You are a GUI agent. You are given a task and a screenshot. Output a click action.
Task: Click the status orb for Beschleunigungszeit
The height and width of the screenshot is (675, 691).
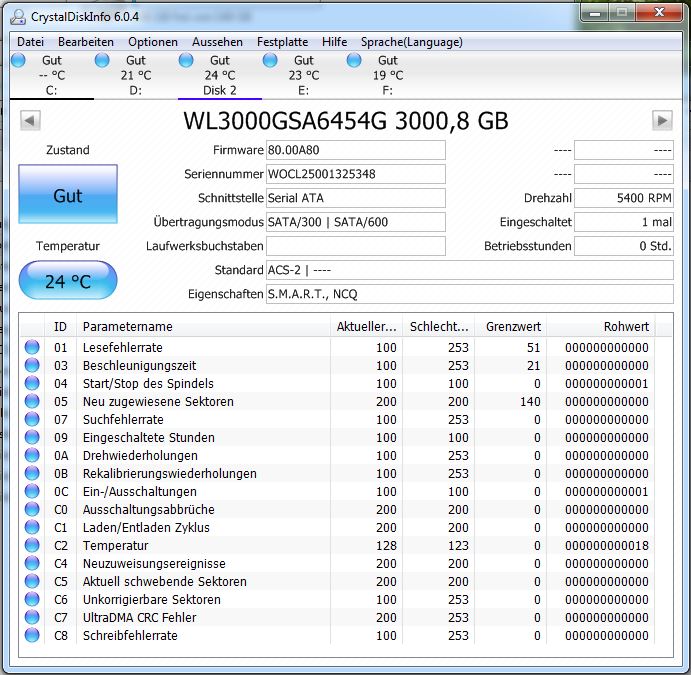32,365
